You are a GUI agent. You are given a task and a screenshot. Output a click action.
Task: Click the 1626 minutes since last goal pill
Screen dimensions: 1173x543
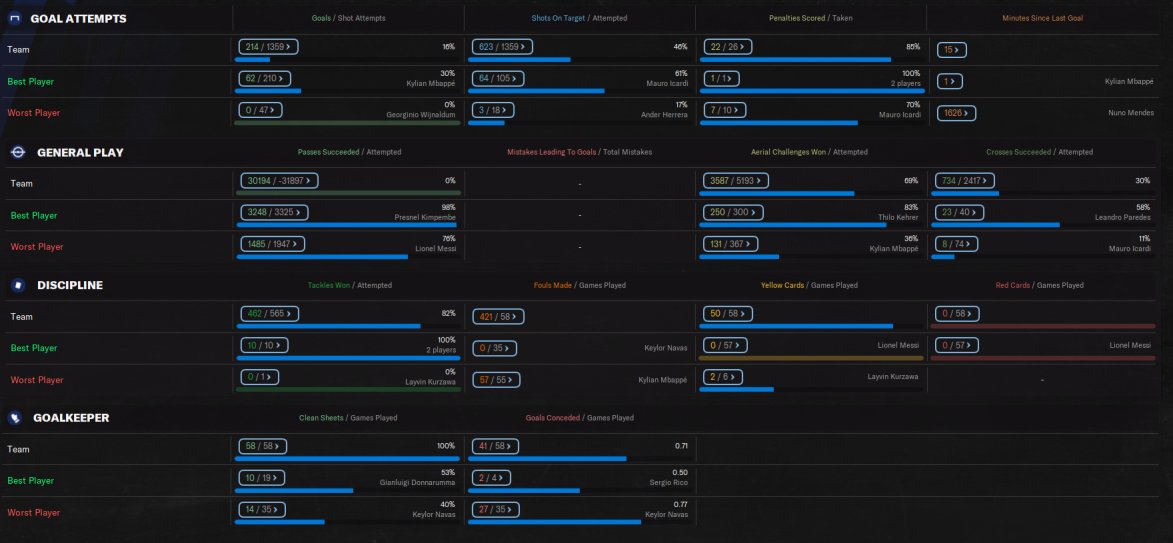coord(956,114)
